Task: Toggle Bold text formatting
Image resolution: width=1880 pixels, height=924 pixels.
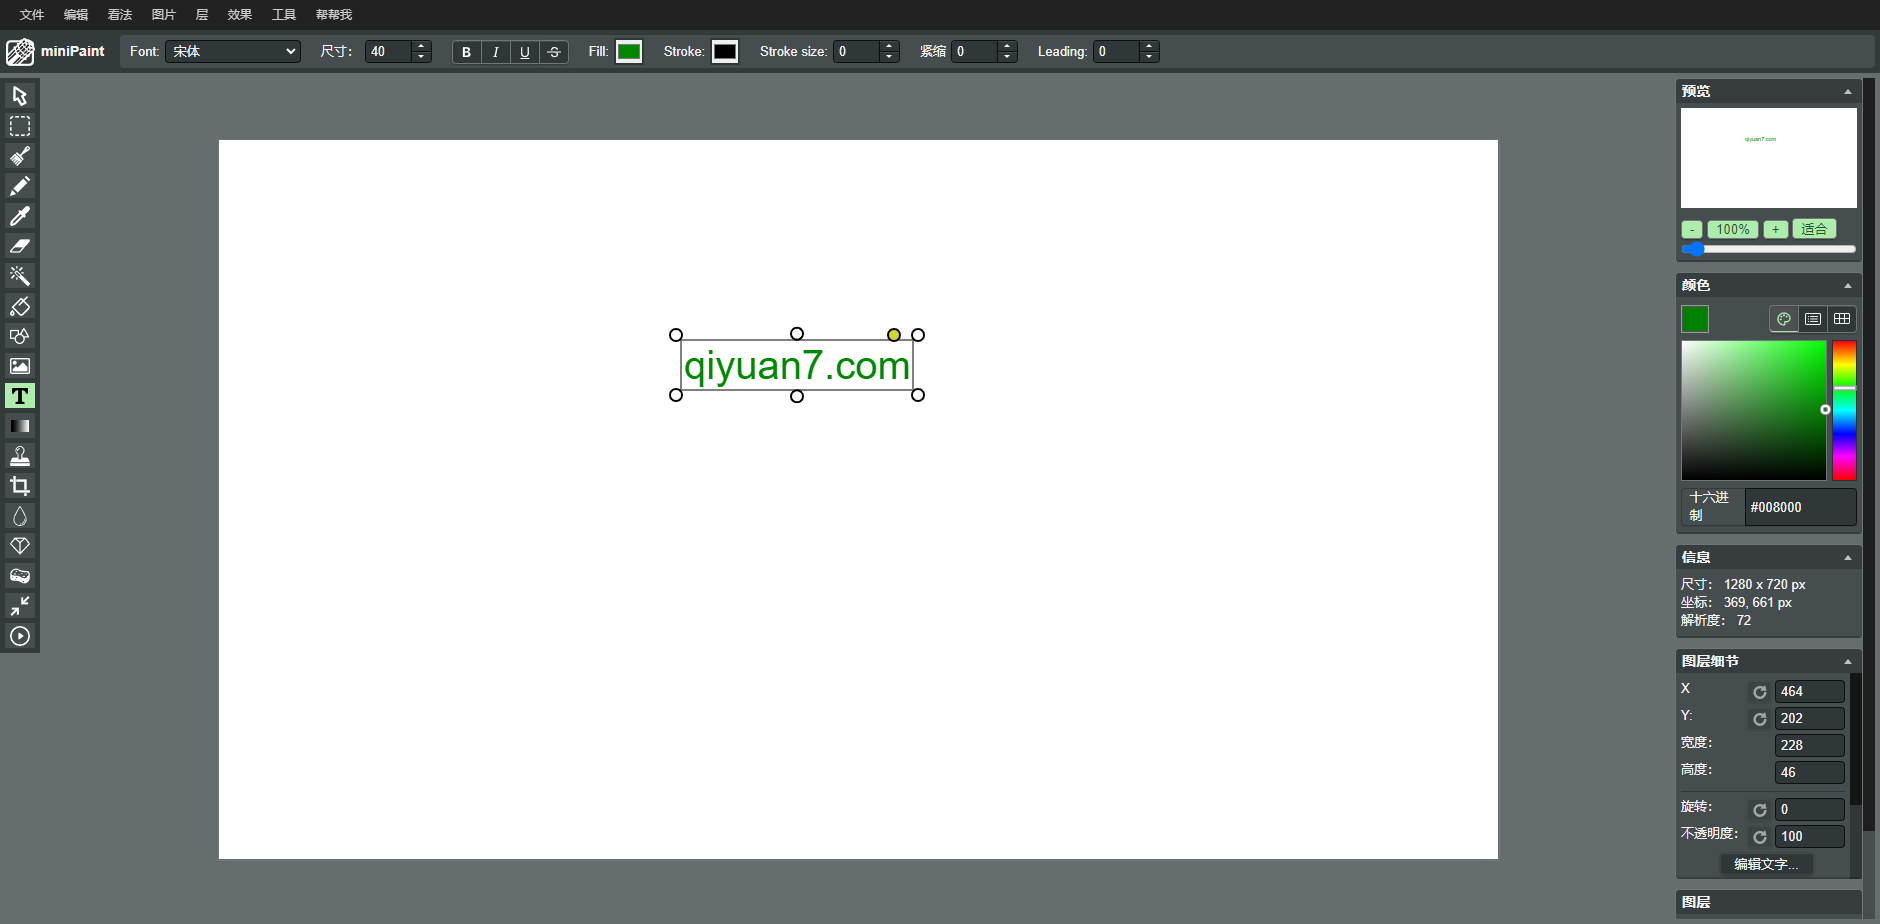Action: pyautogui.click(x=466, y=52)
